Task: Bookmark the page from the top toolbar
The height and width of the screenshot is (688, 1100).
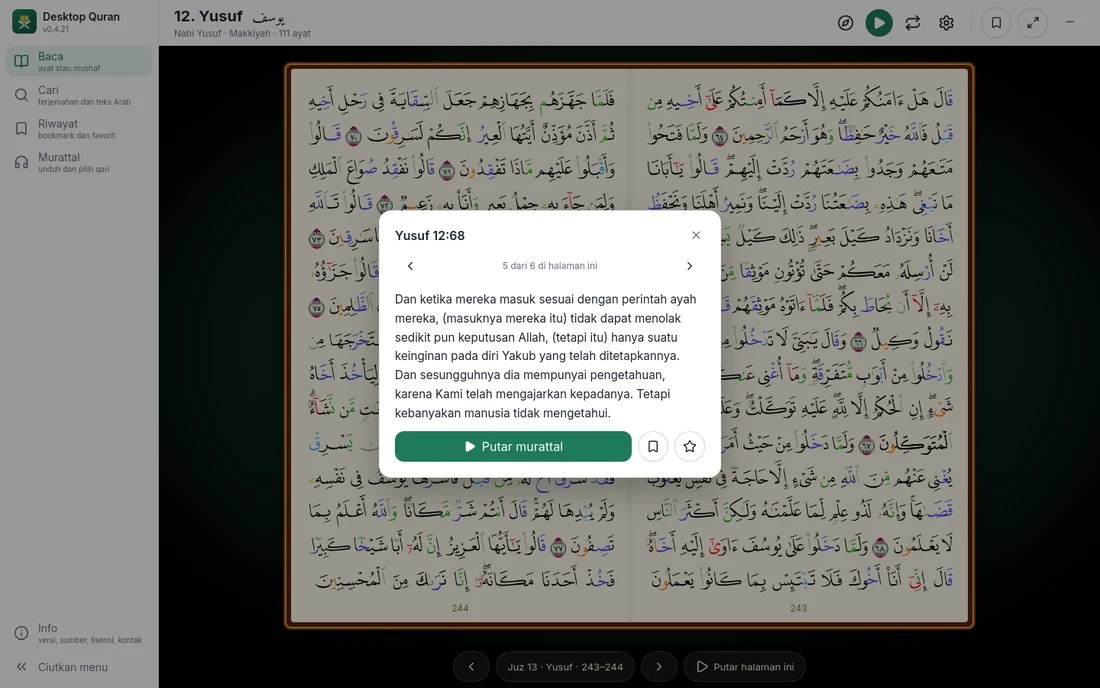Action: [996, 23]
